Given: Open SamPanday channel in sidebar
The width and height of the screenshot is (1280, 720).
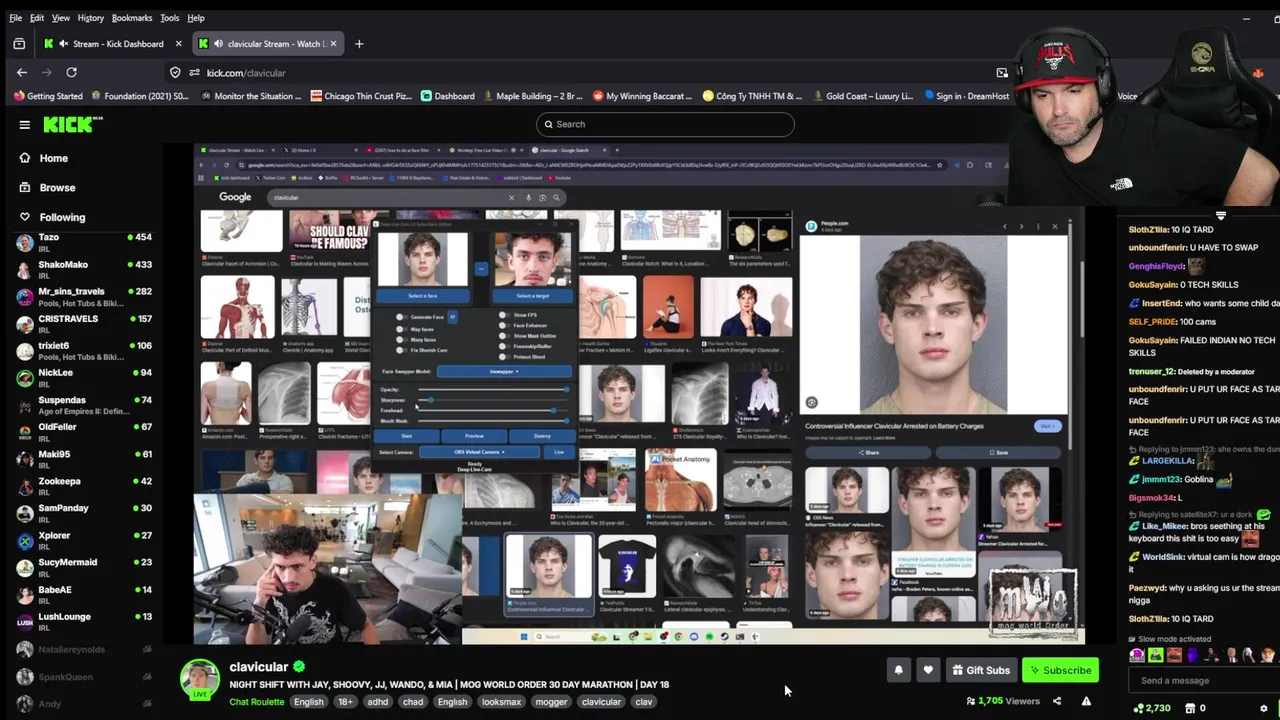Looking at the screenshot, I should coord(84,514).
